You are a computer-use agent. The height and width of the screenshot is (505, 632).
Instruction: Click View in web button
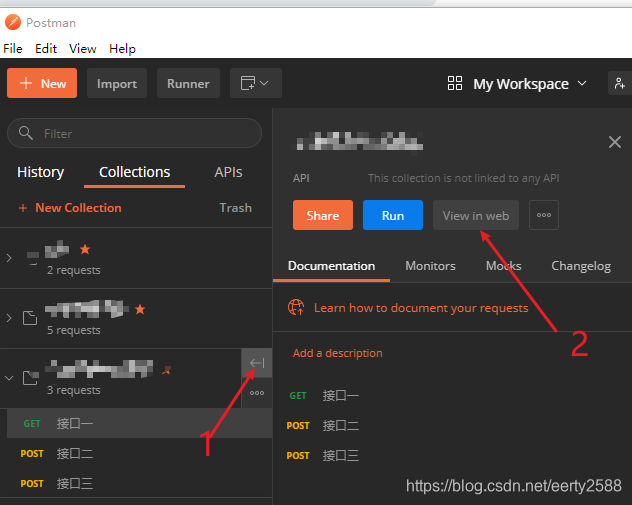476,215
